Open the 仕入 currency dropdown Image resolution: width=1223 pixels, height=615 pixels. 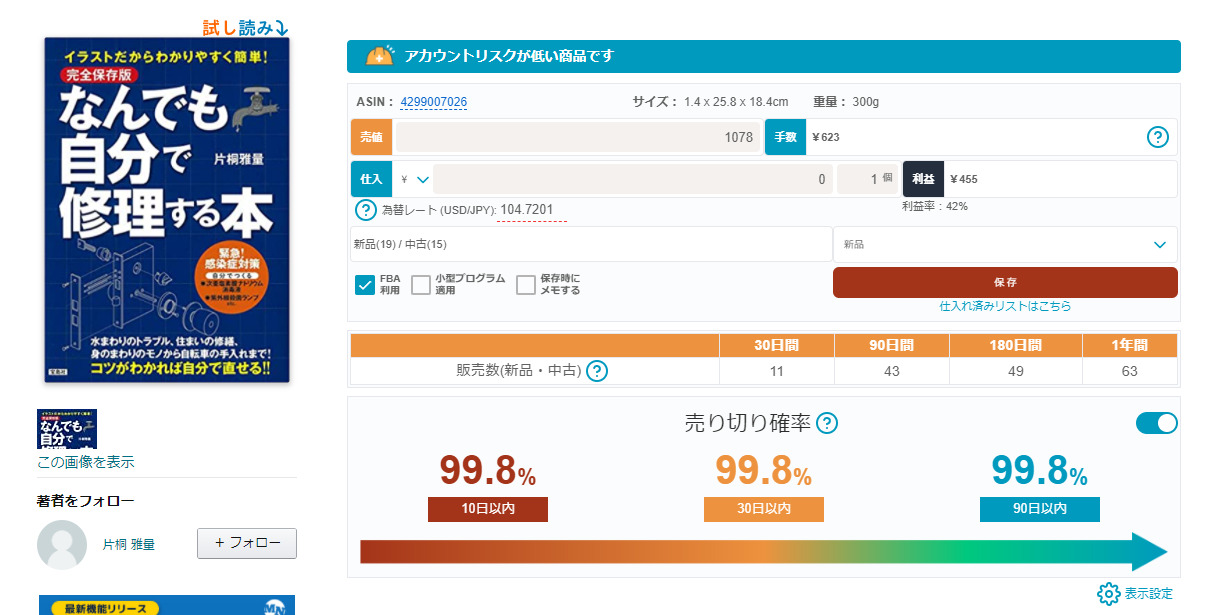point(414,179)
